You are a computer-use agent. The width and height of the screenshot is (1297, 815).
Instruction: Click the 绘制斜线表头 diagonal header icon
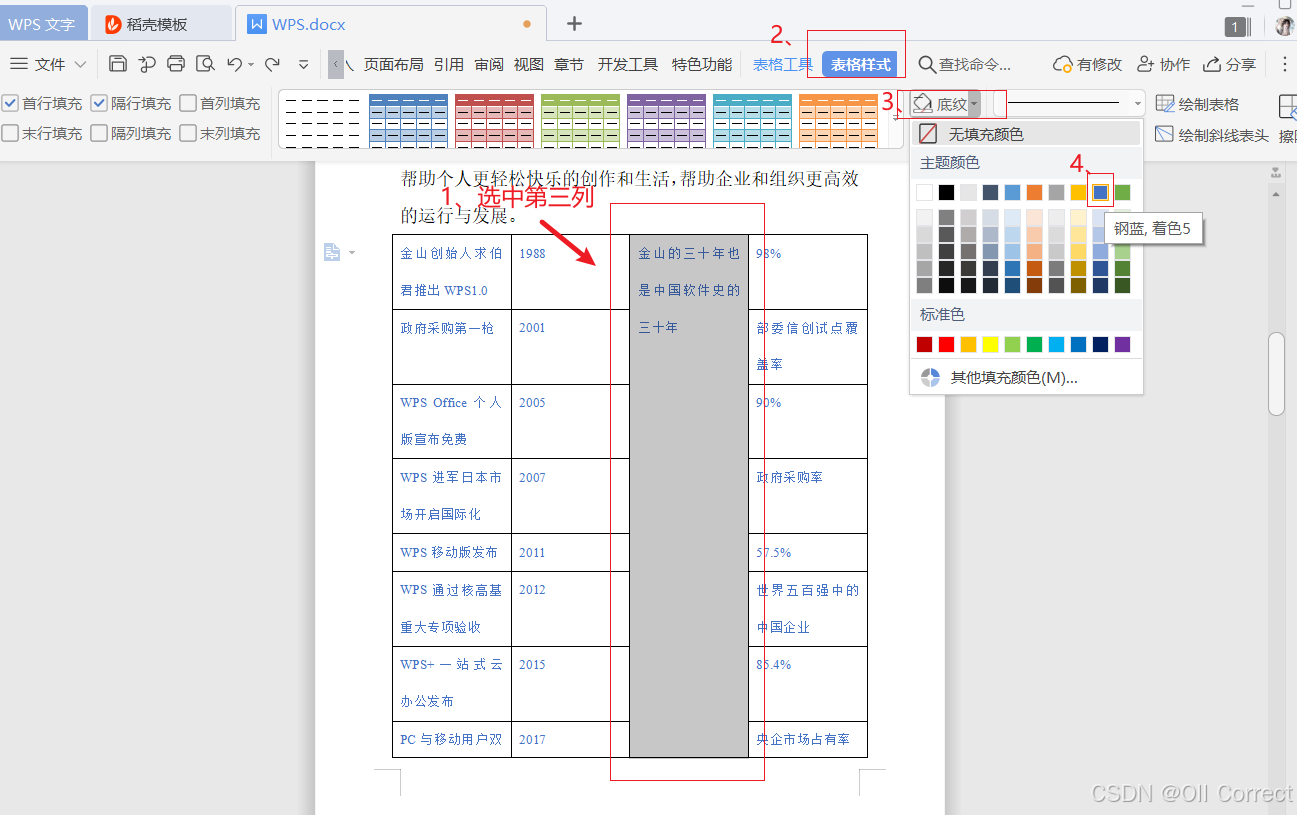click(x=1165, y=134)
